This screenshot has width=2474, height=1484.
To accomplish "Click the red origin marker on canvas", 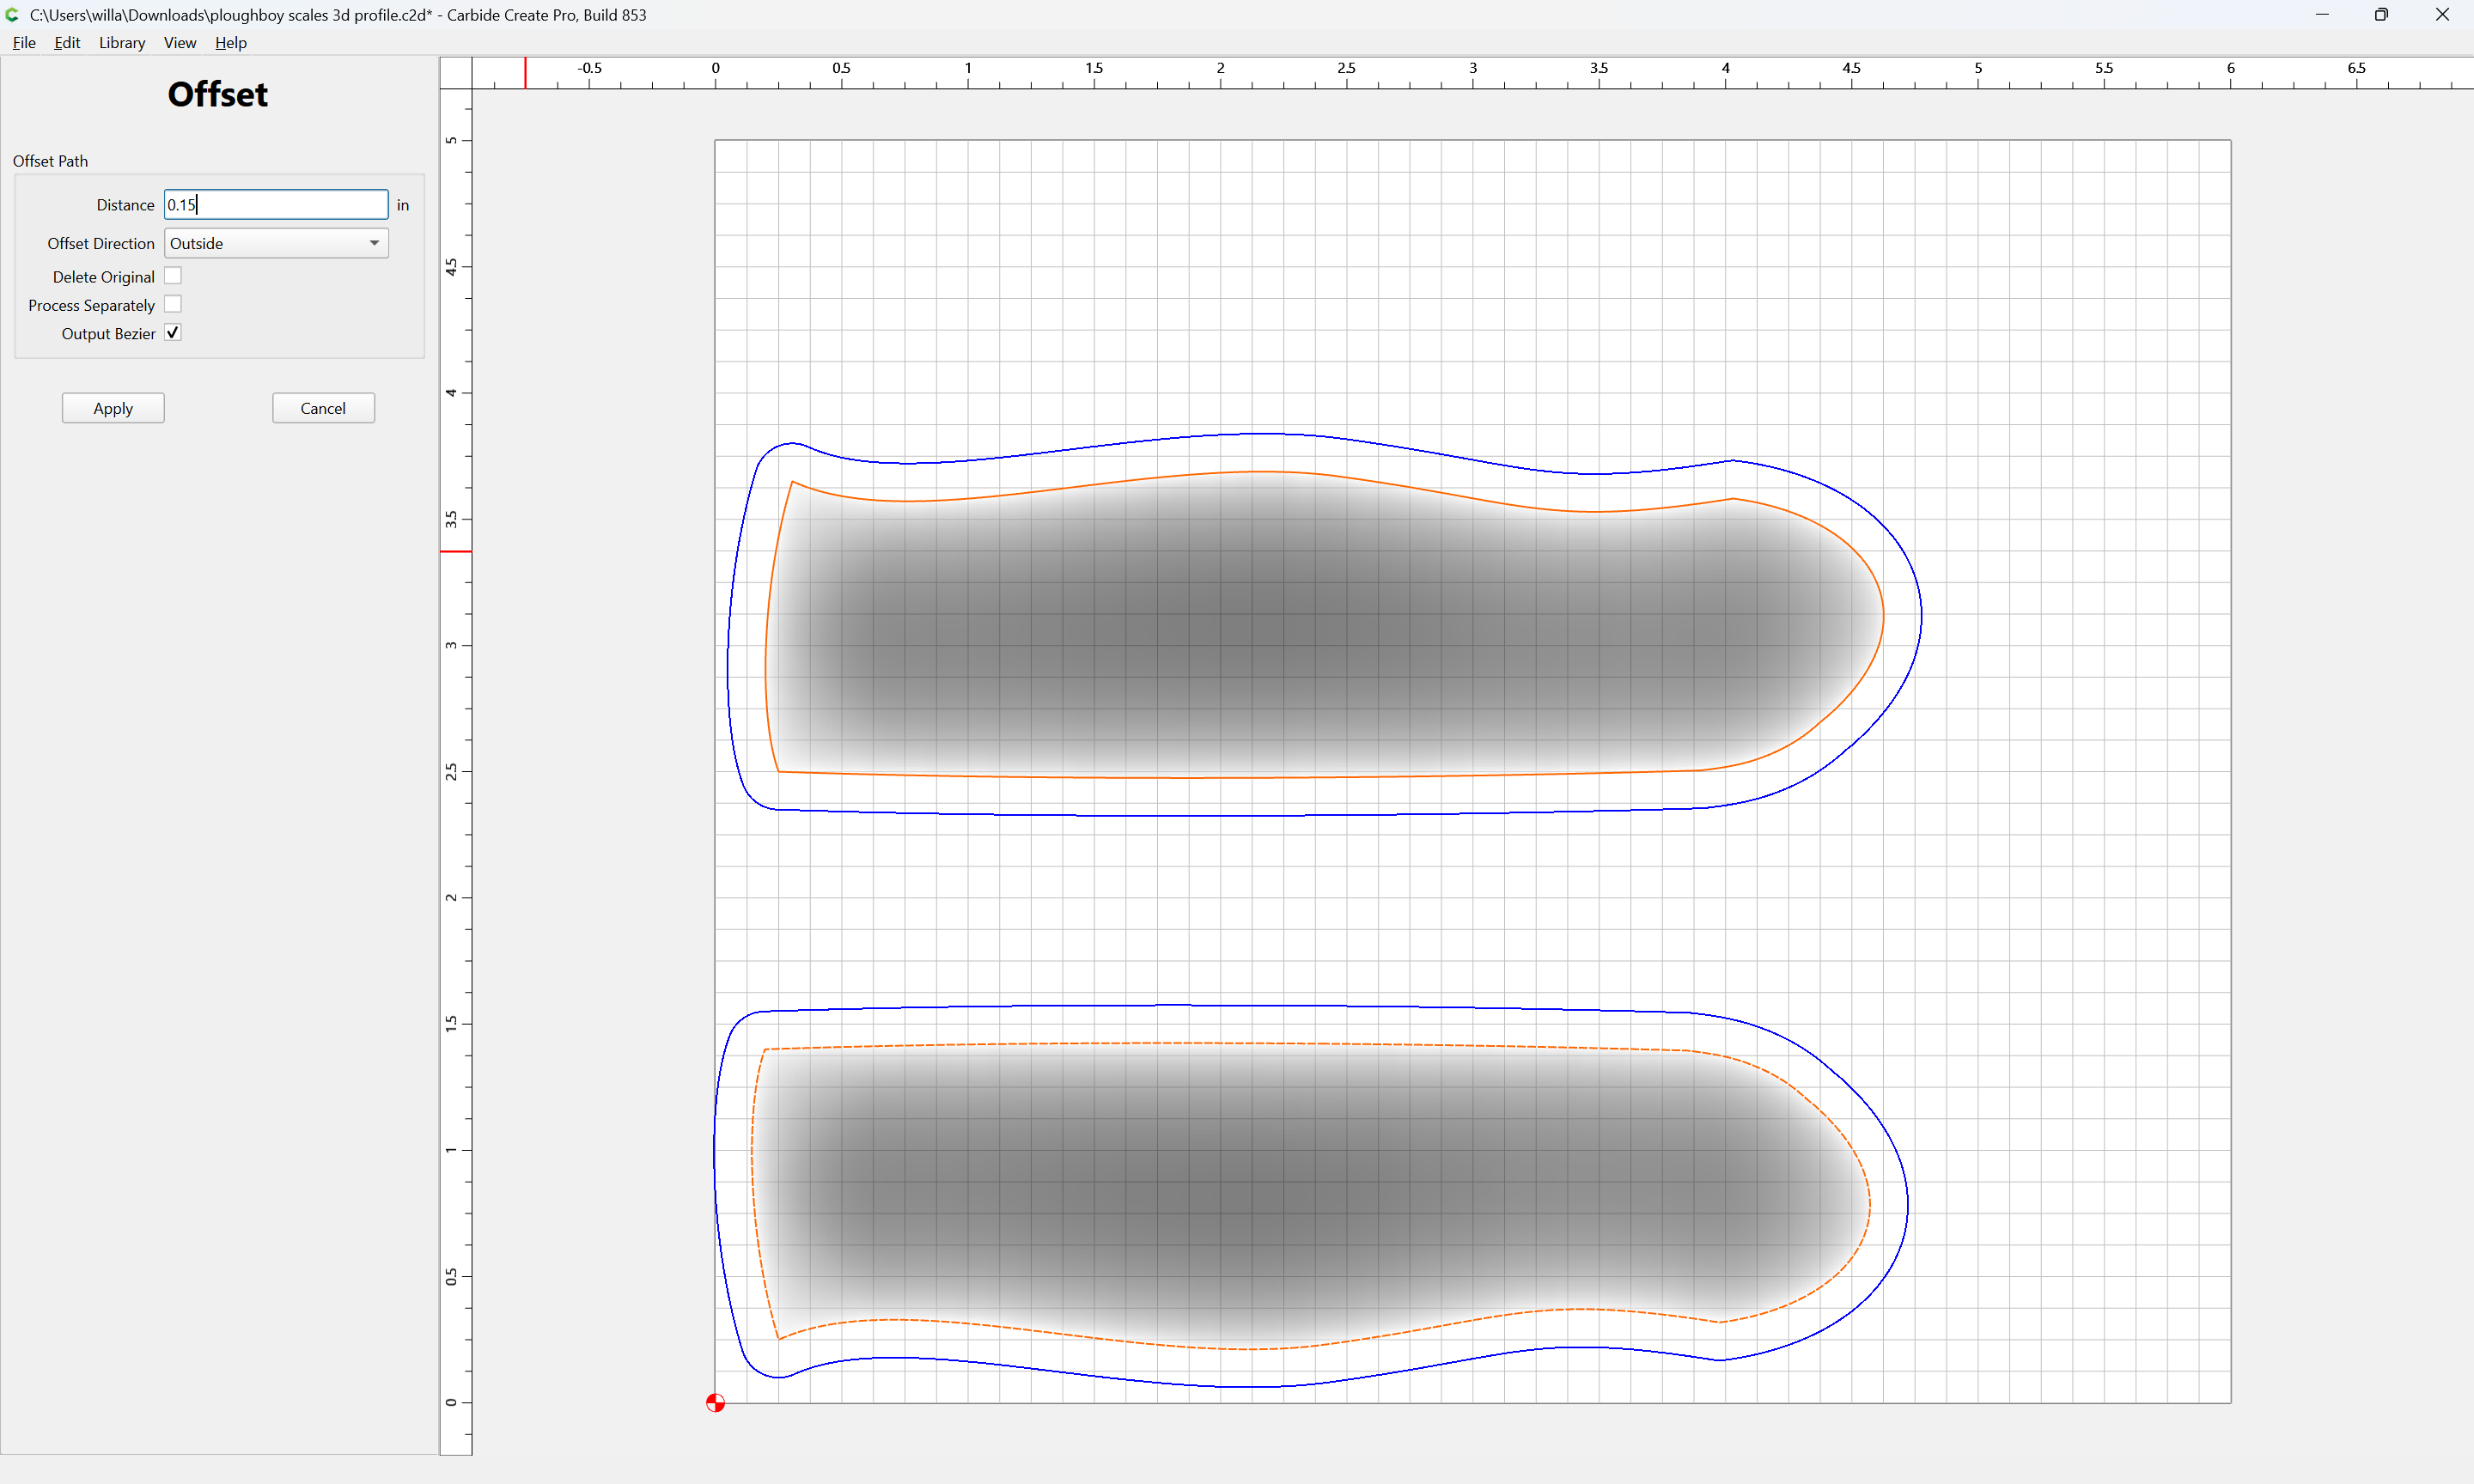I will 715,1402.
